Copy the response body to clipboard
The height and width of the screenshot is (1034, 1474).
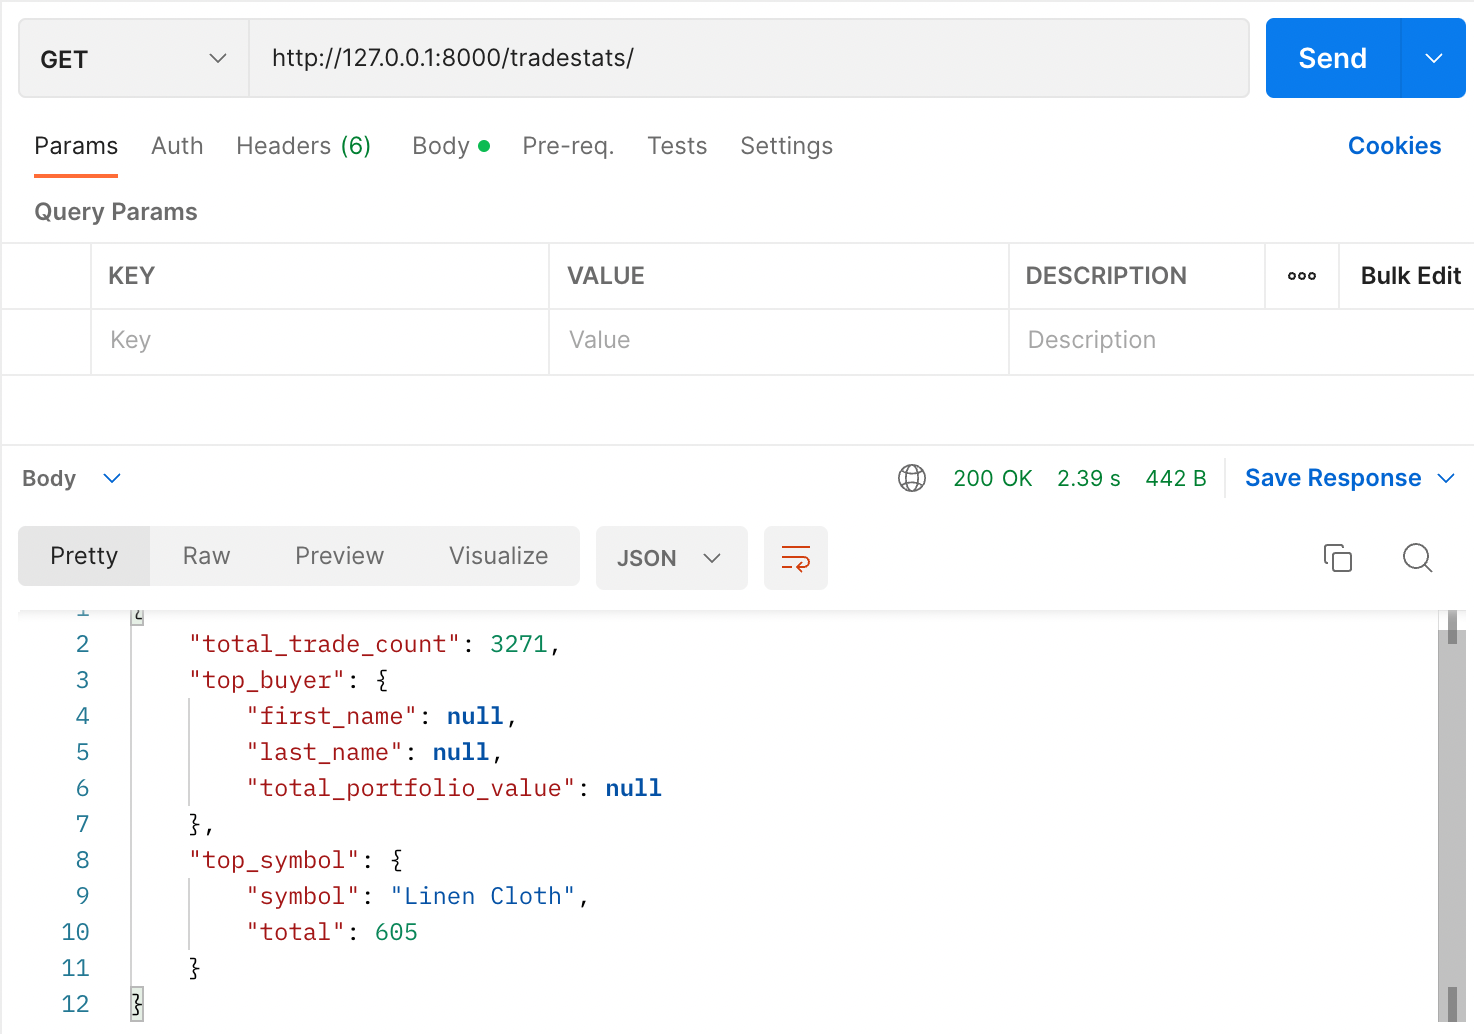pos(1338,558)
